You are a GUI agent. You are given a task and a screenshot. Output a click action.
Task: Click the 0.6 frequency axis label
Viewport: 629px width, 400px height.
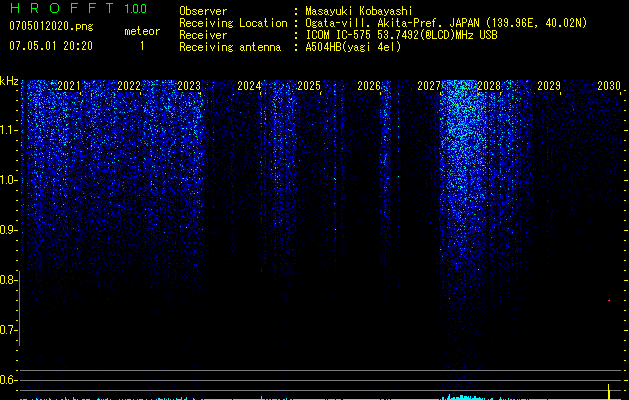[x=7, y=380]
